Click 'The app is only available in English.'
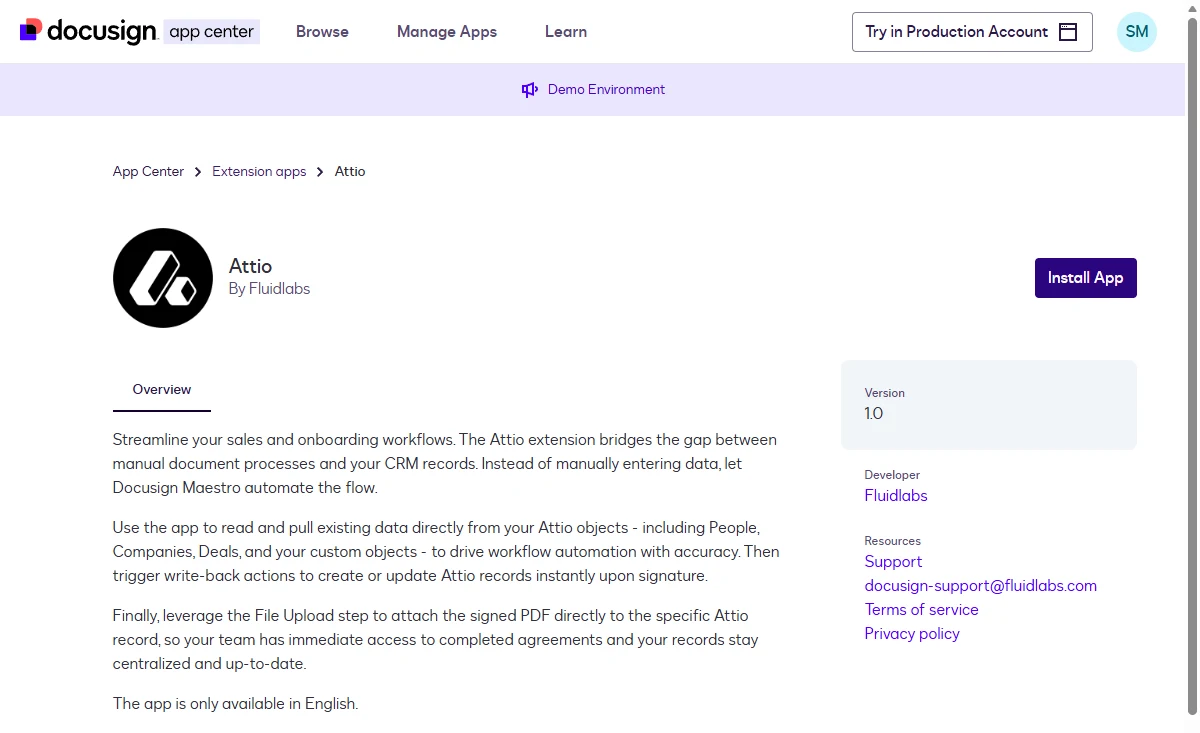Viewport: 1200px width, 733px height. click(x=235, y=704)
